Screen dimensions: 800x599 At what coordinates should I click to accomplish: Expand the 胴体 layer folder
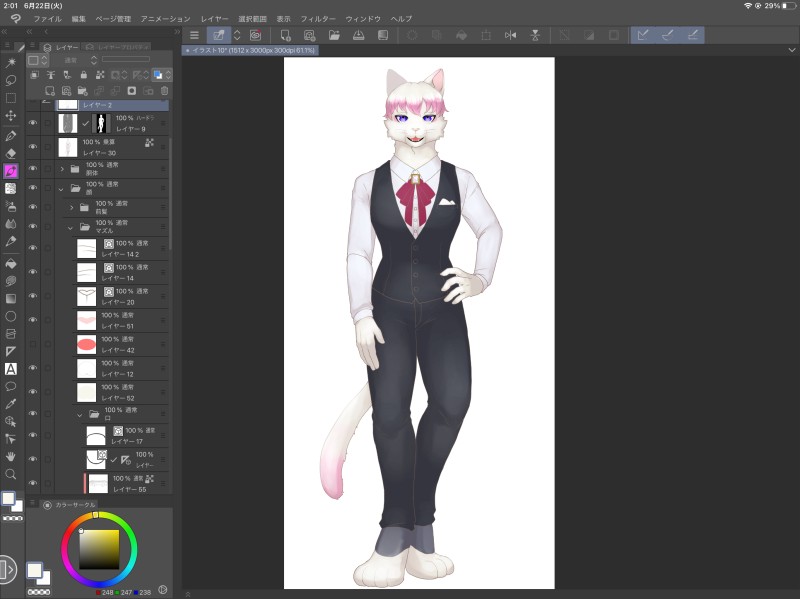[x=62, y=169]
